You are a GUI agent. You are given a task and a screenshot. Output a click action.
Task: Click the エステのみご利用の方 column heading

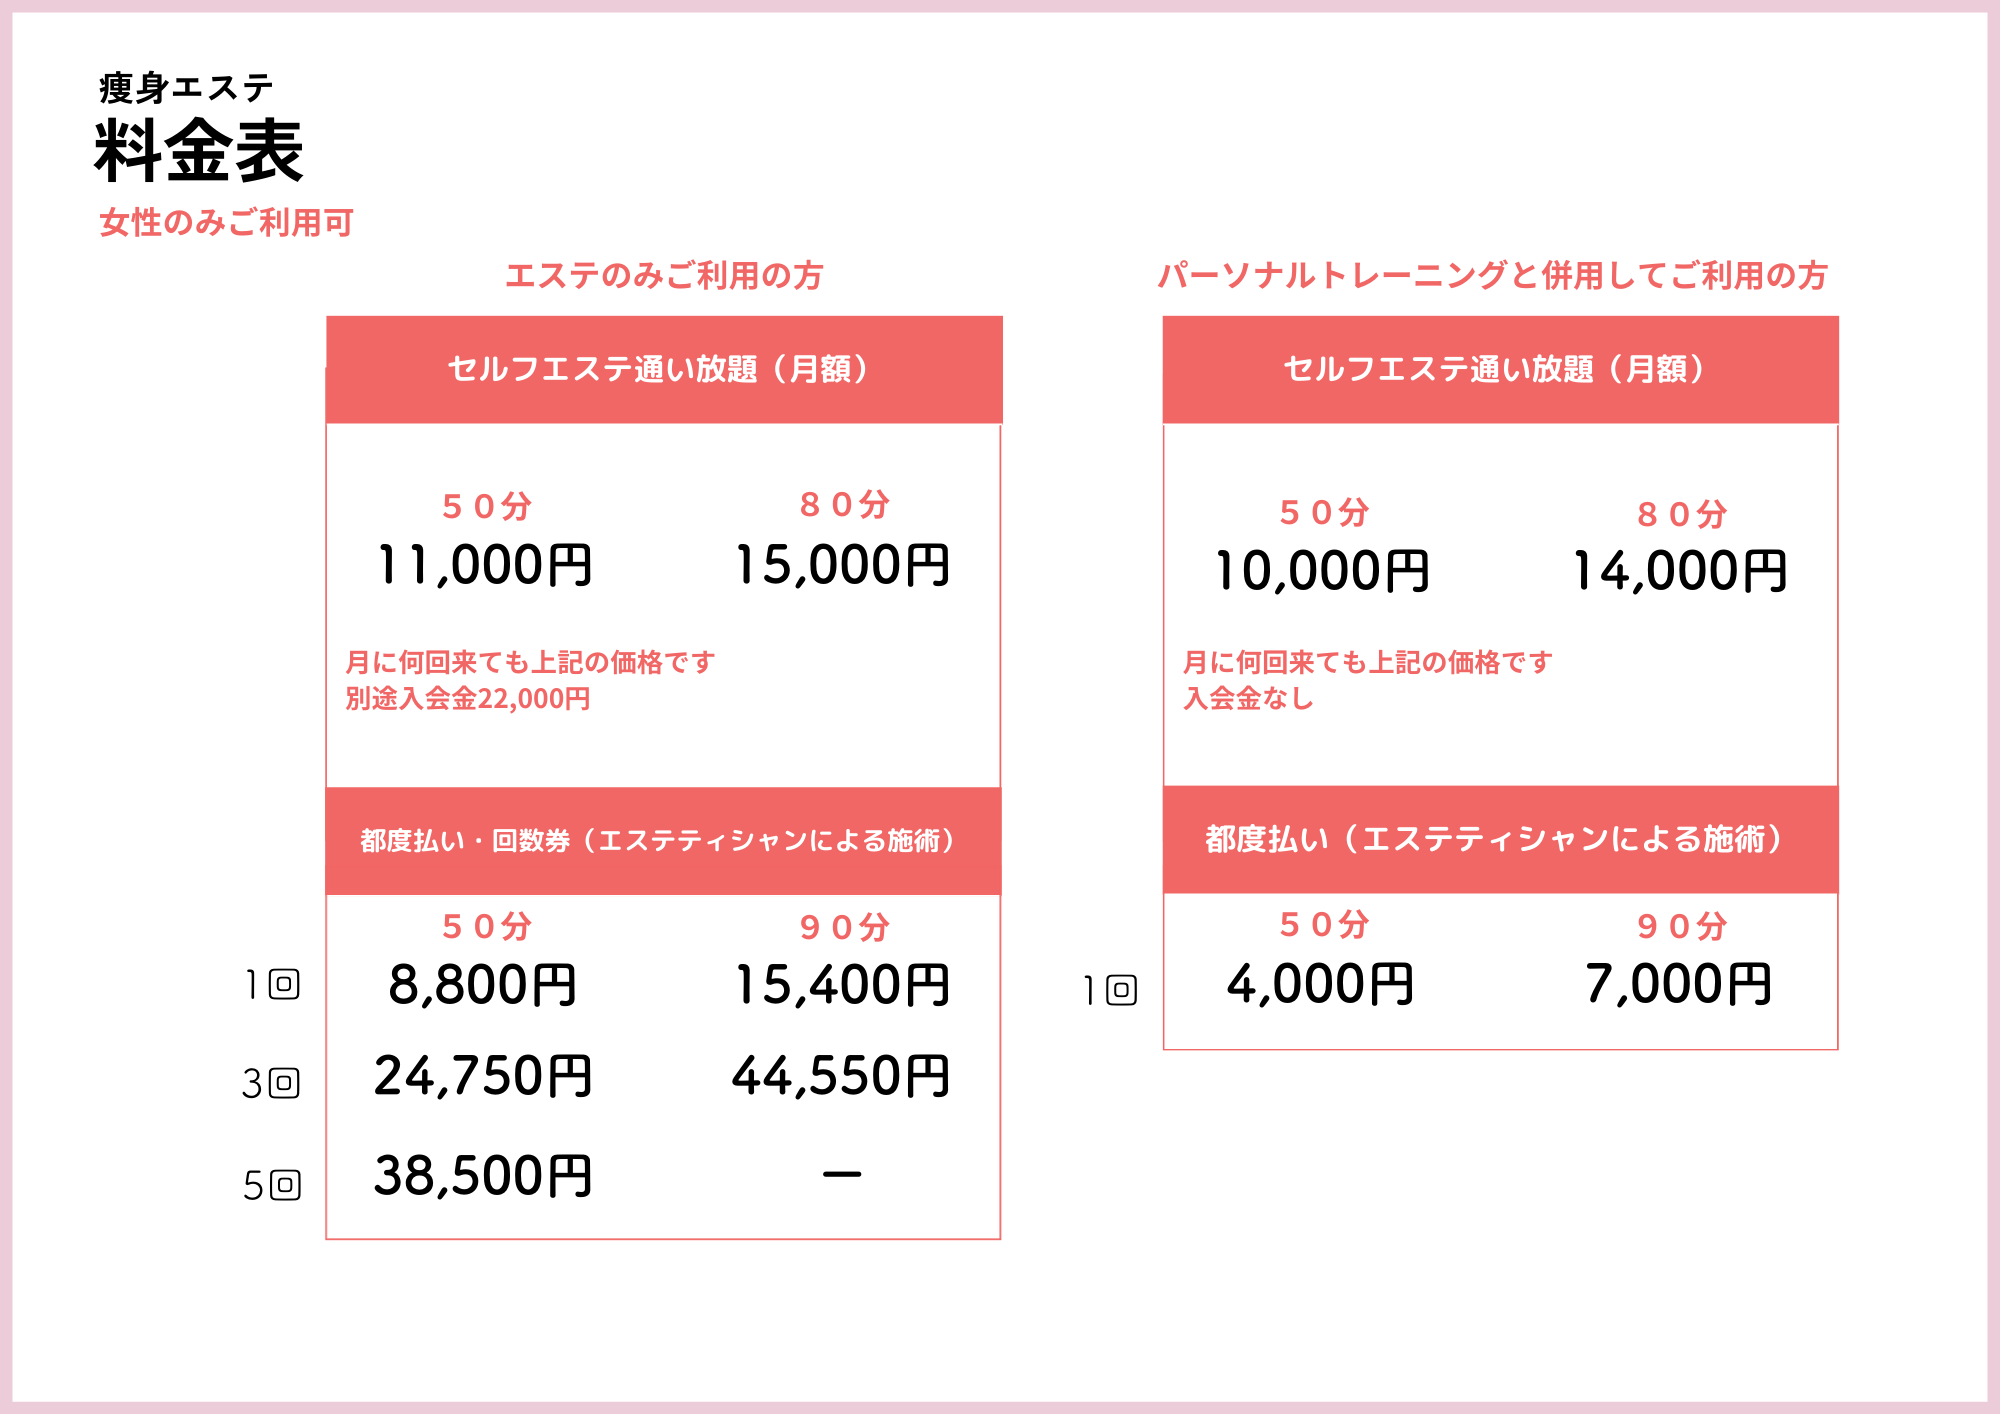coord(664,275)
